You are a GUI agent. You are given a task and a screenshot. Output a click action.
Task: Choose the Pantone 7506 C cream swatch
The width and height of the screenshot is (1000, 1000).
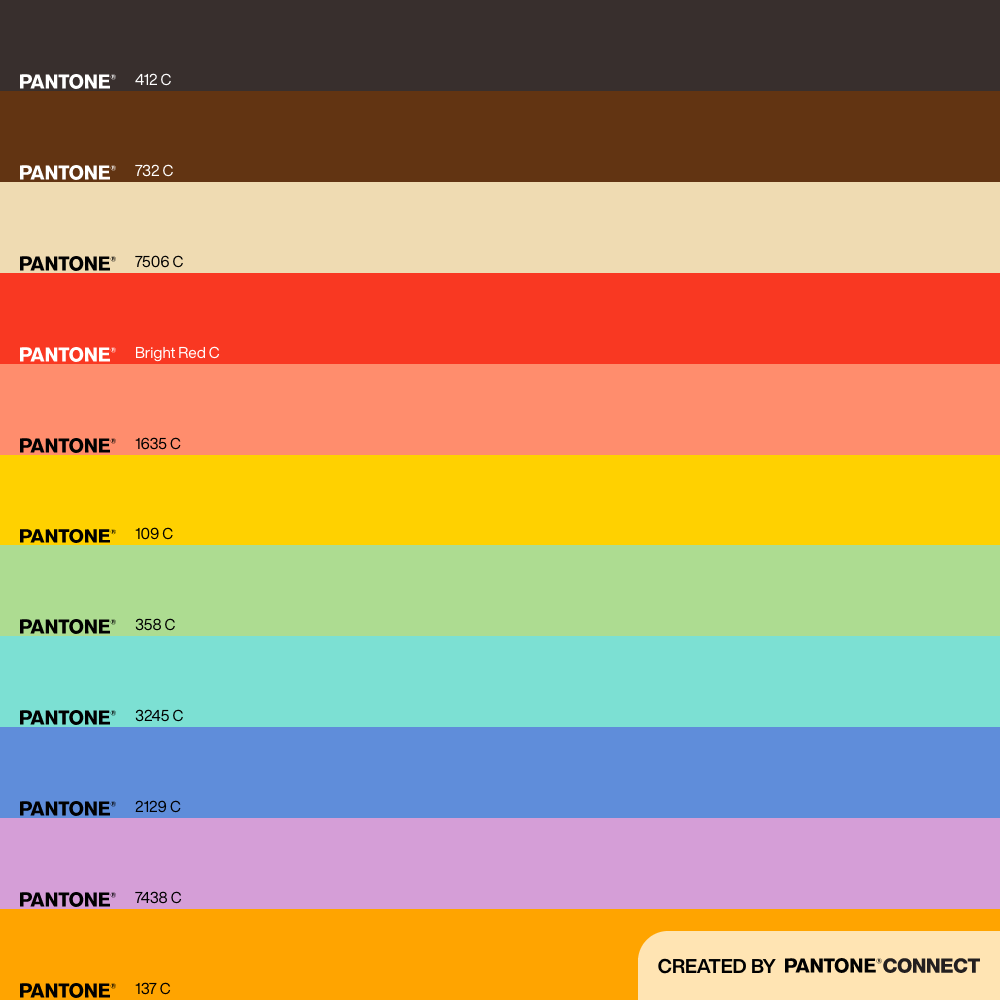click(x=500, y=228)
